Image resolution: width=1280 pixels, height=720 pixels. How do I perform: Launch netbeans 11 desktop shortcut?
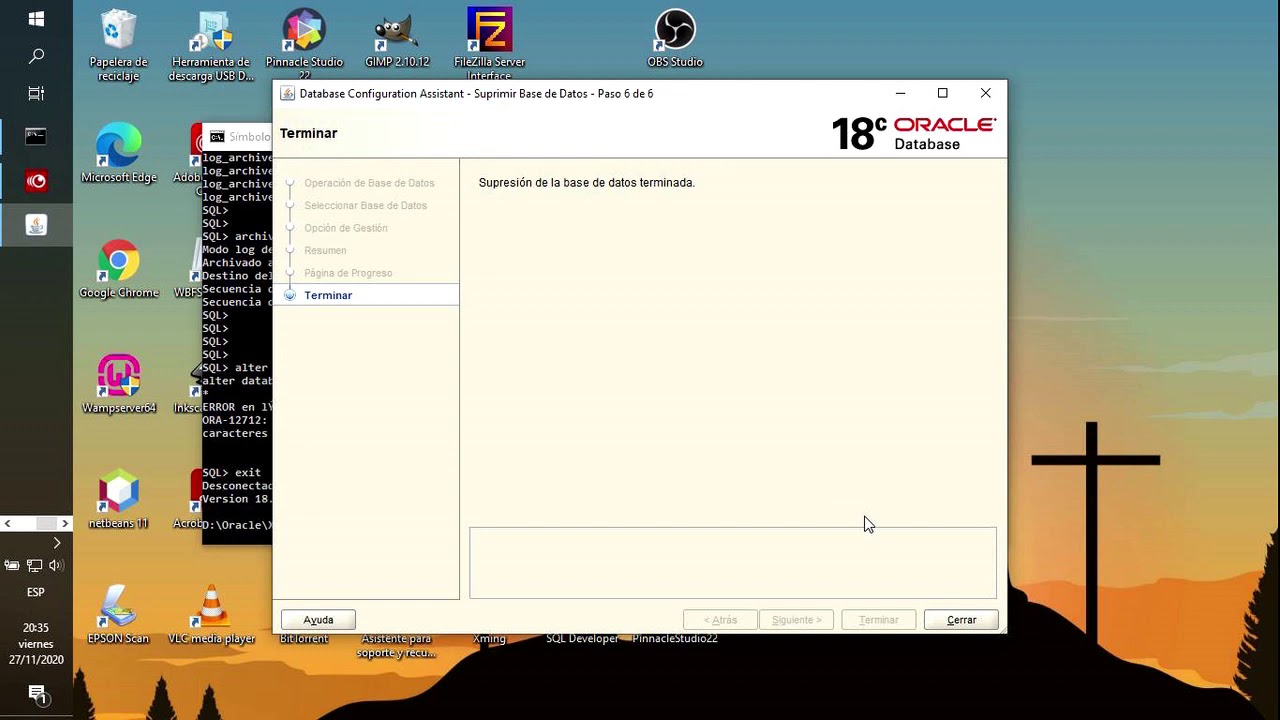119,500
